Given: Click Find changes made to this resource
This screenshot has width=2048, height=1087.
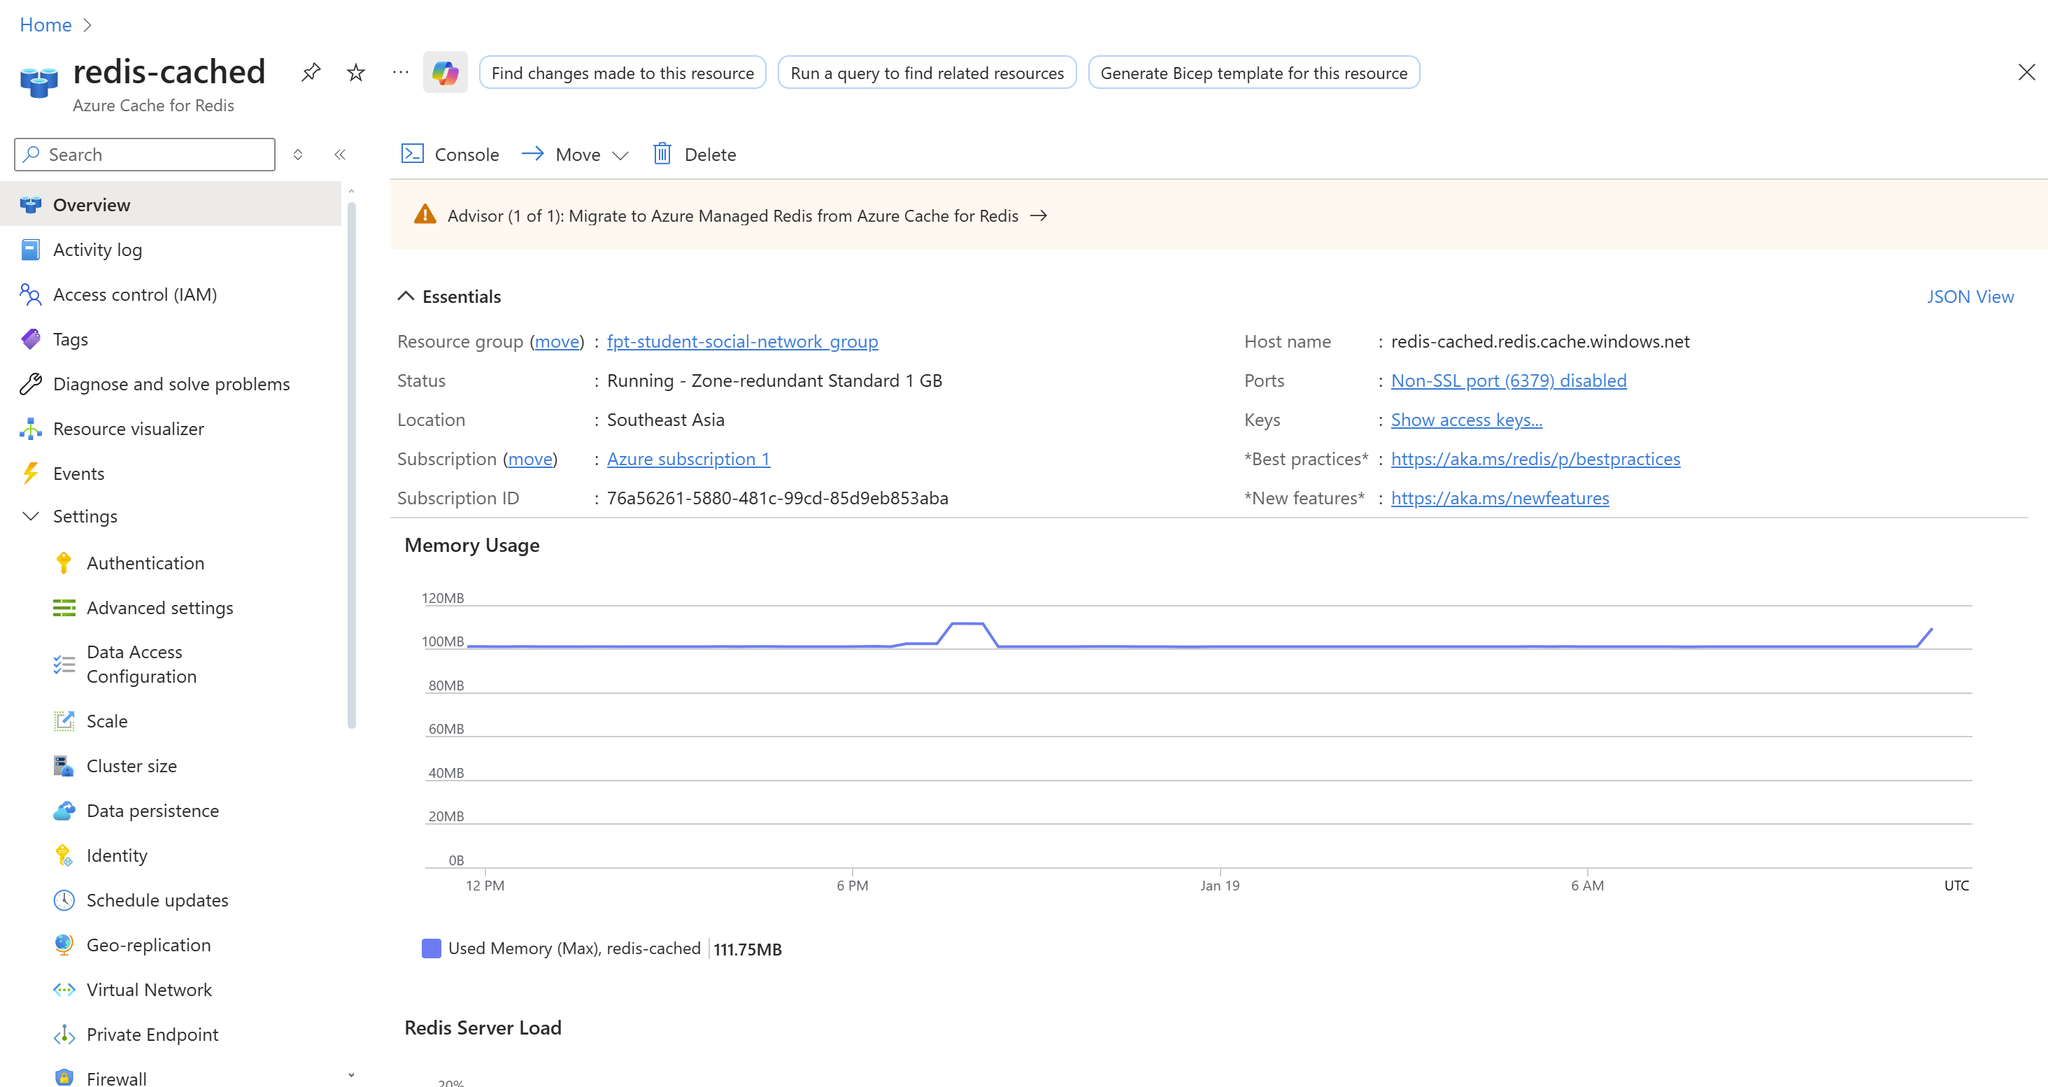Looking at the screenshot, I should (x=623, y=72).
